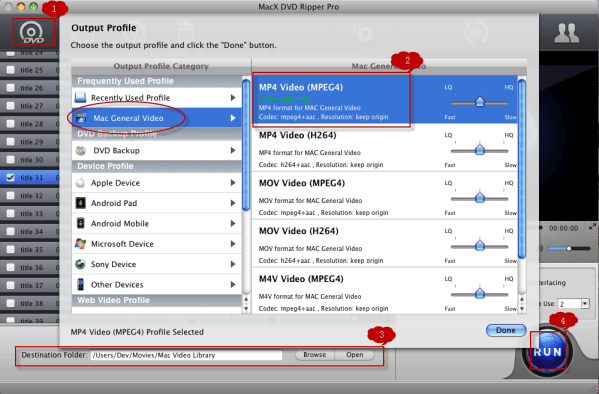Click the Done button
This screenshot has width=599, height=394.
[506, 330]
